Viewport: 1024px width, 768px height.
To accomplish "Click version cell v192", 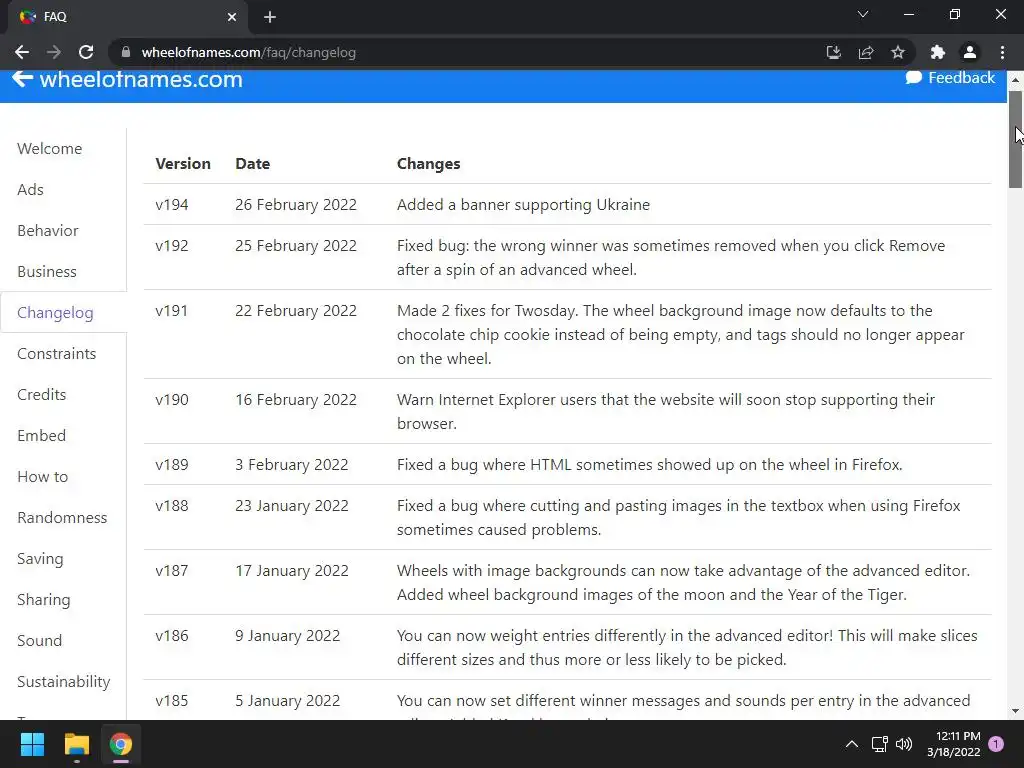I will [x=172, y=246].
